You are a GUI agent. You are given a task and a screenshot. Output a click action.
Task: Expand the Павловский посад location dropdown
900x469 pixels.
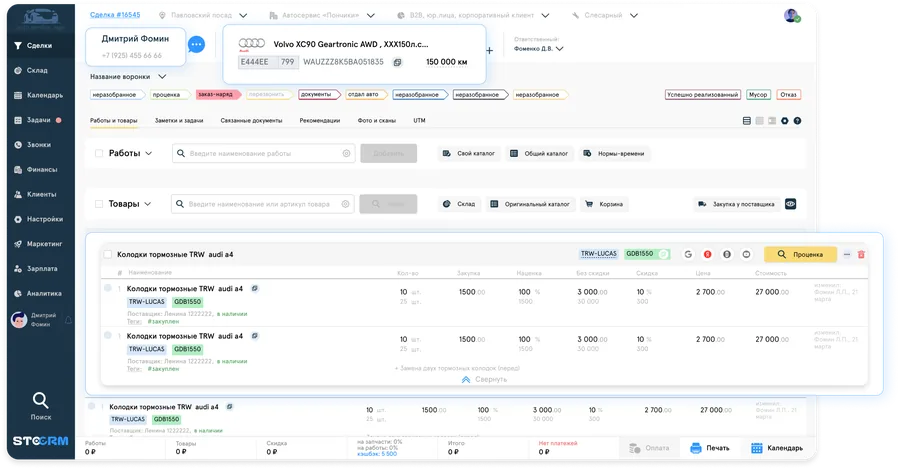(243, 15)
